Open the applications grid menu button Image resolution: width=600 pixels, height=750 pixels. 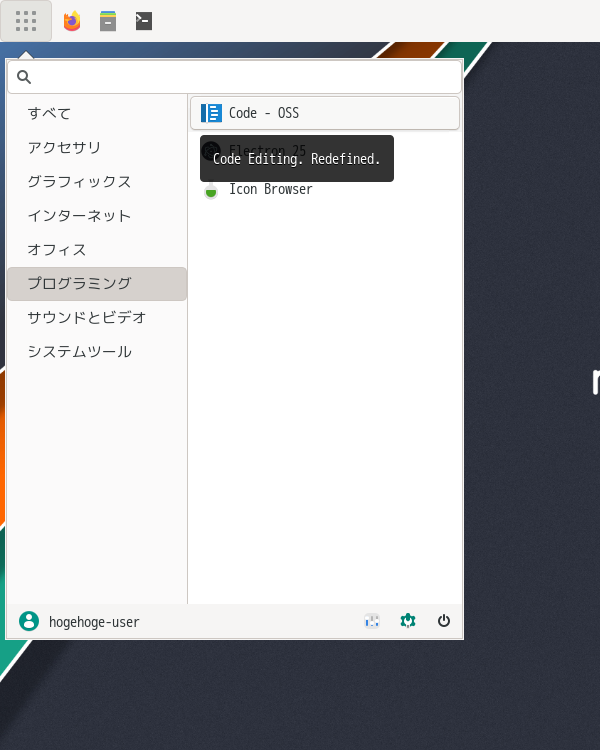(26, 21)
